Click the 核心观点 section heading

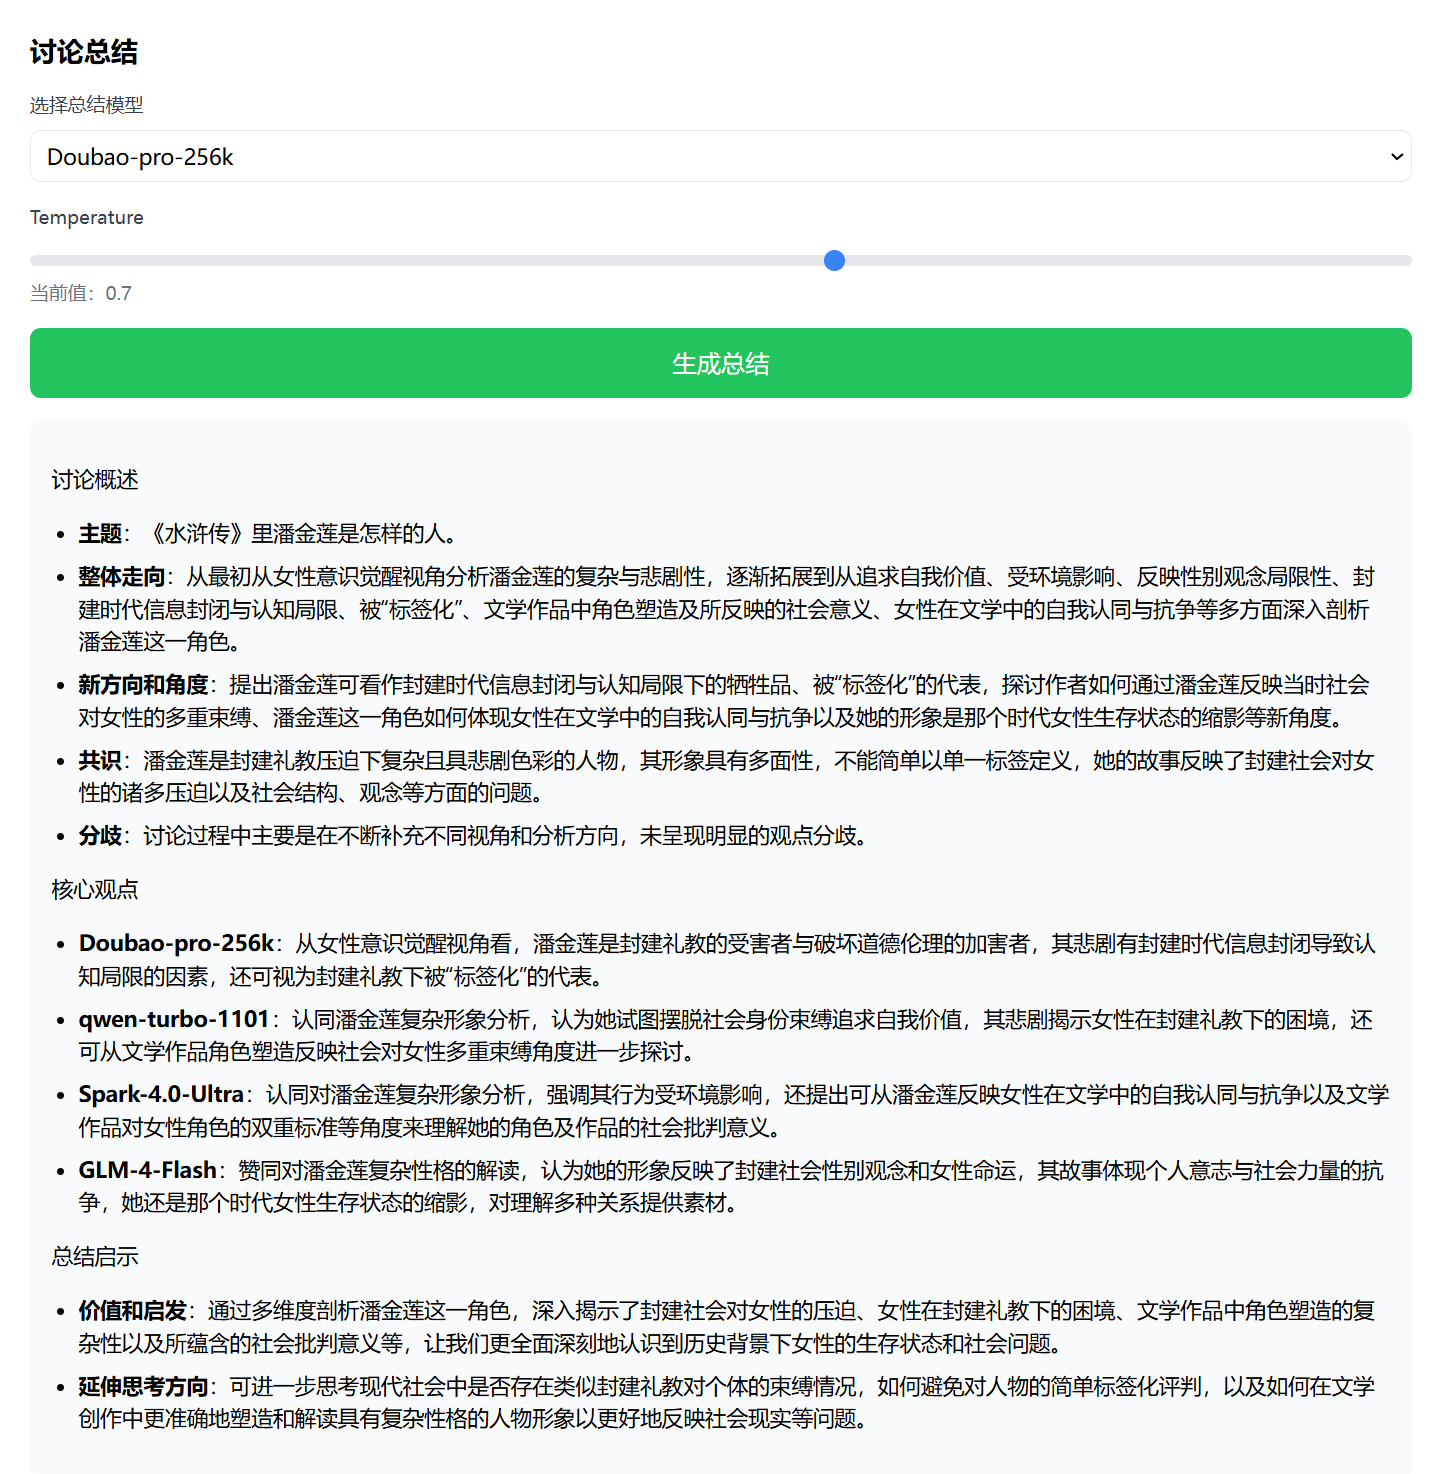click(x=95, y=890)
